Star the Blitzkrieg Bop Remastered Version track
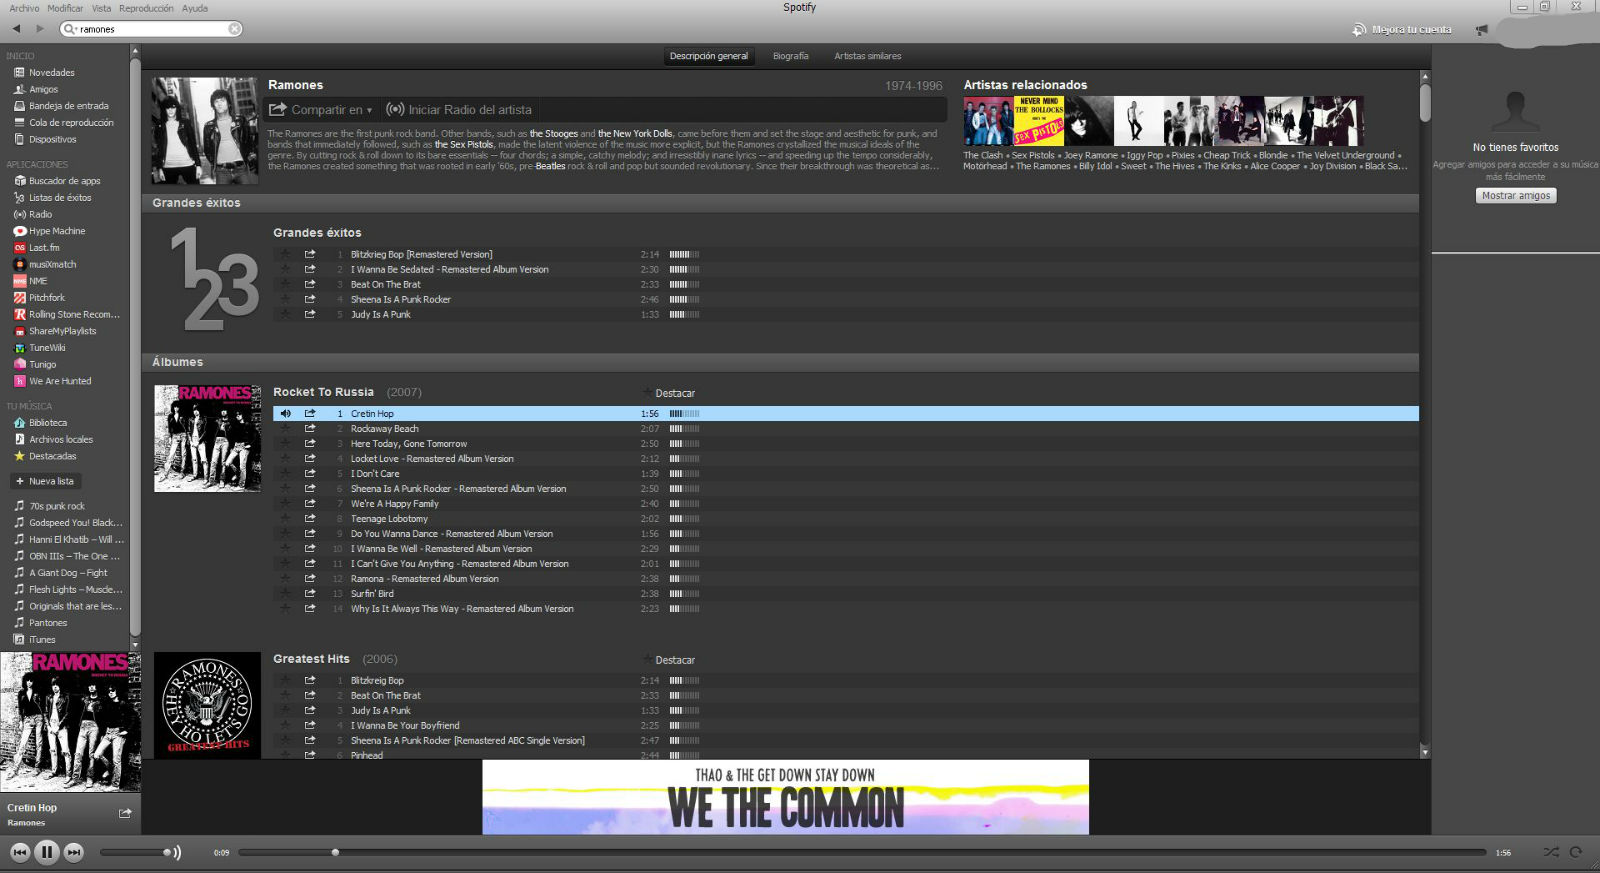This screenshot has width=1600, height=873. pos(285,254)
